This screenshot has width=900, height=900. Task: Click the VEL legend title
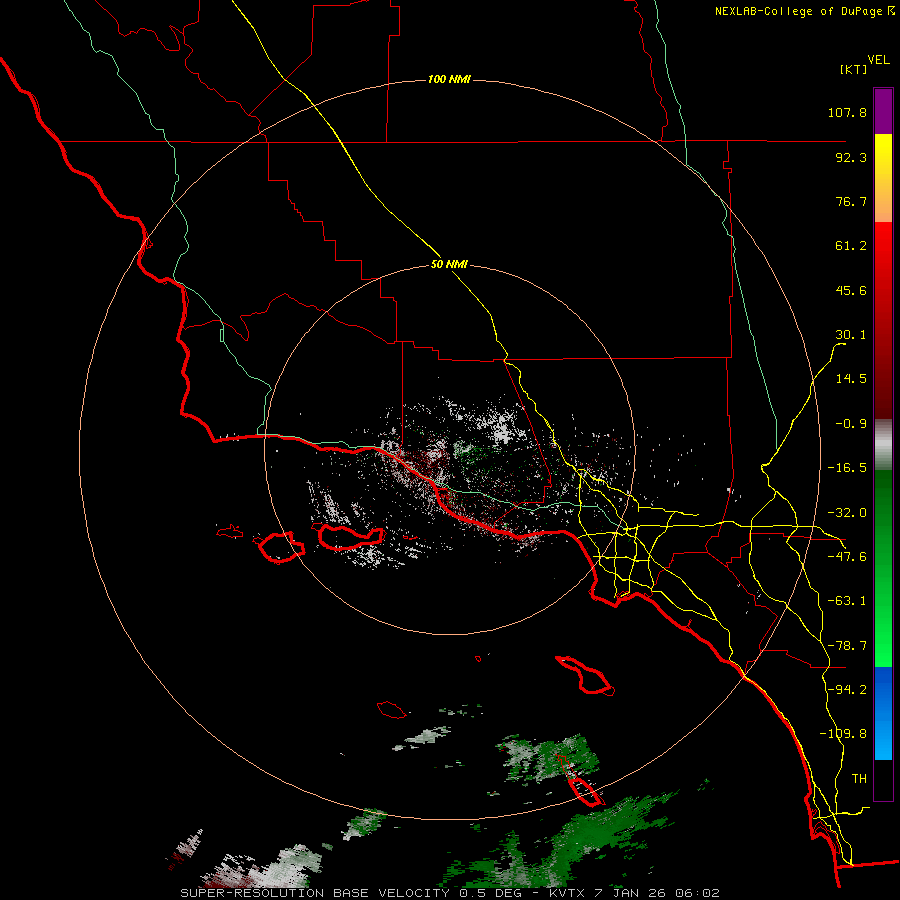879,59
